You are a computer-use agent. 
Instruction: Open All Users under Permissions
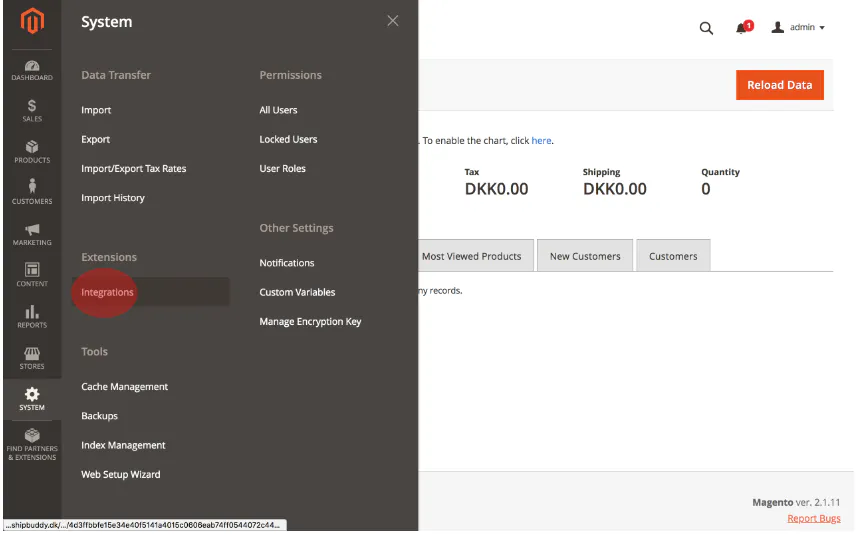[278, 110]
